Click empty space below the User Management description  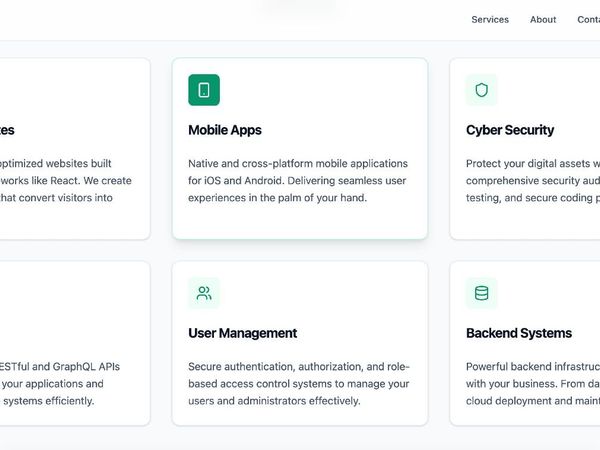pos(298,415)
